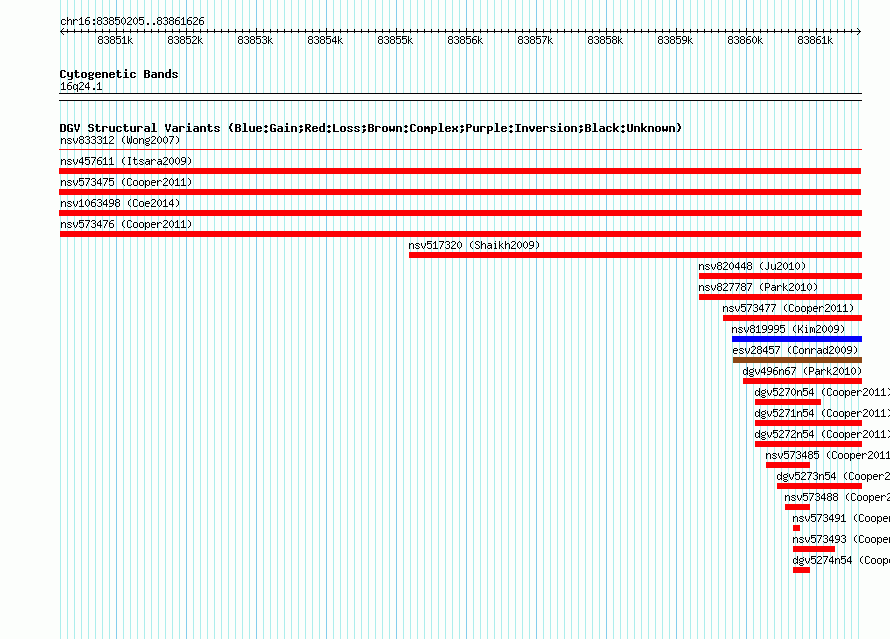
Task: Click the 83851k ruler tick label
Action: click(x=115, y=40)
